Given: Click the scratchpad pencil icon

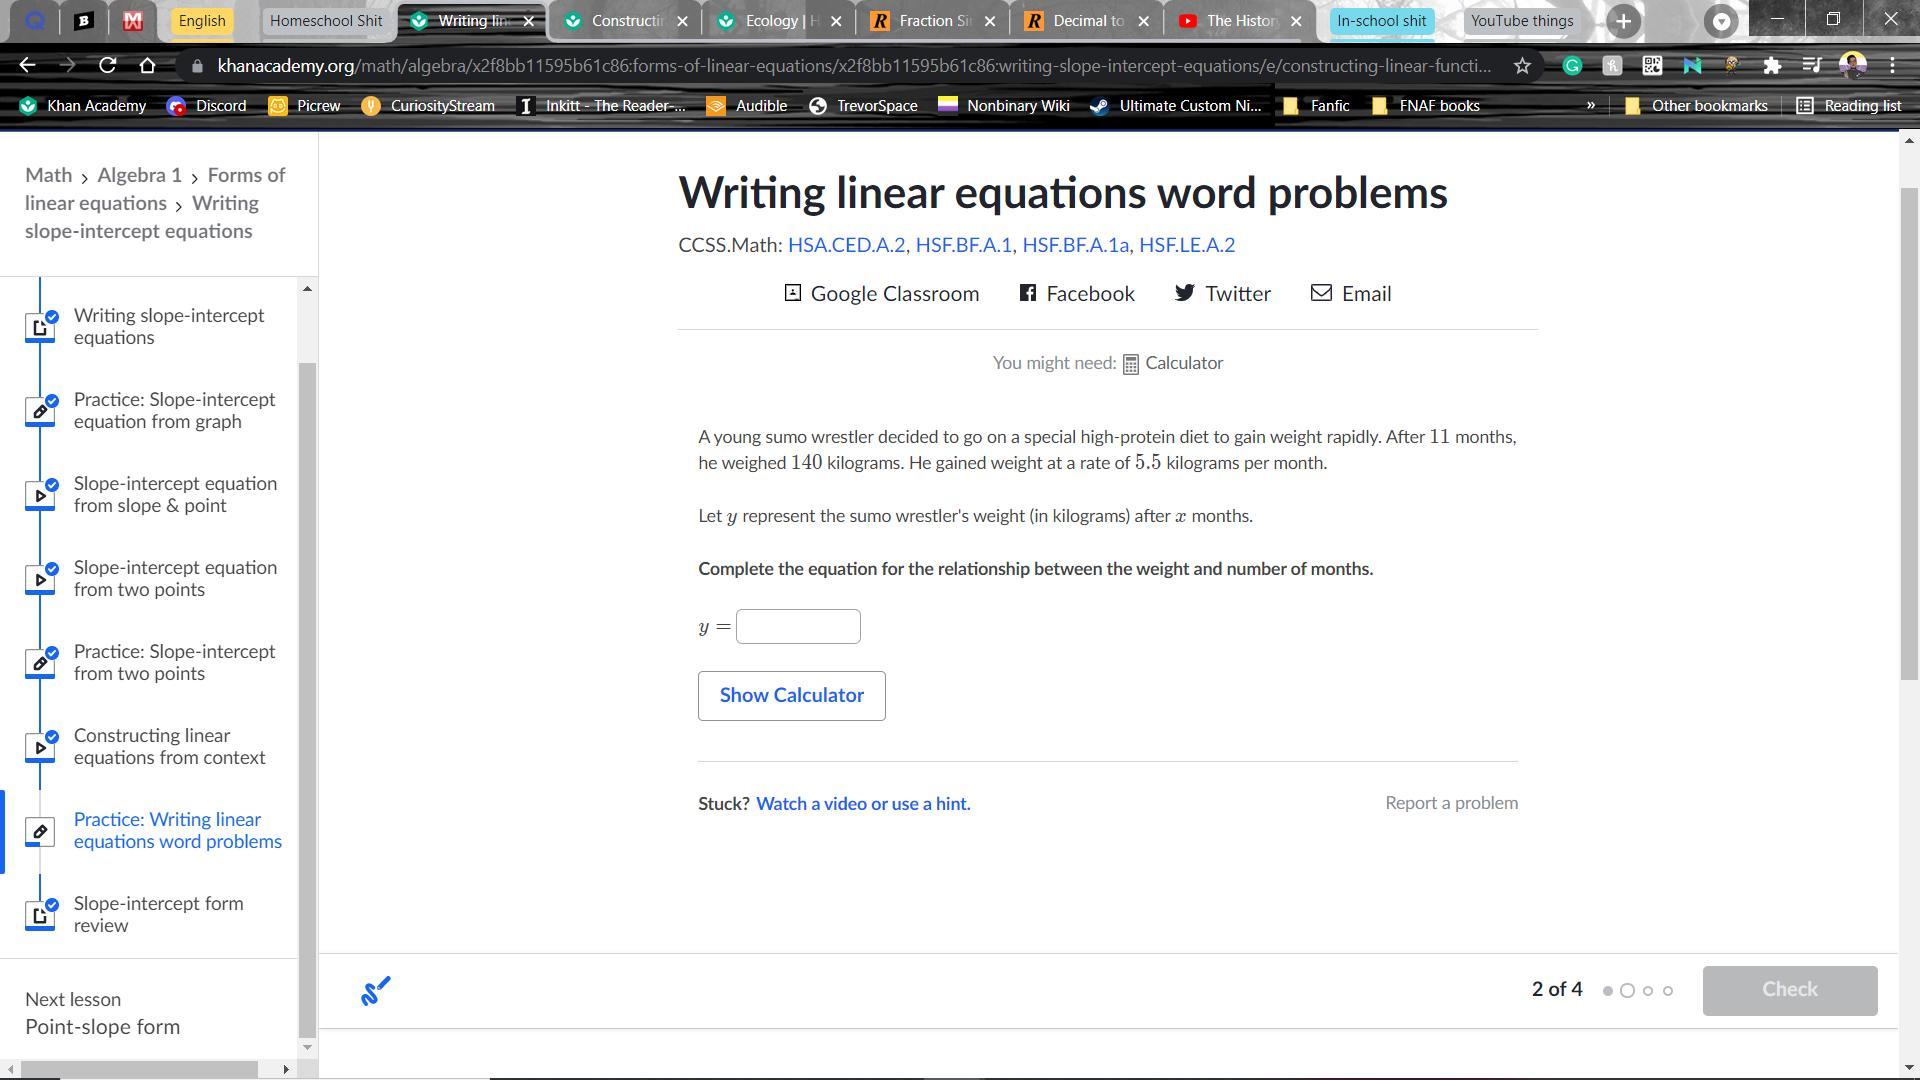Looking at the screenshot, I should point(376,991).
